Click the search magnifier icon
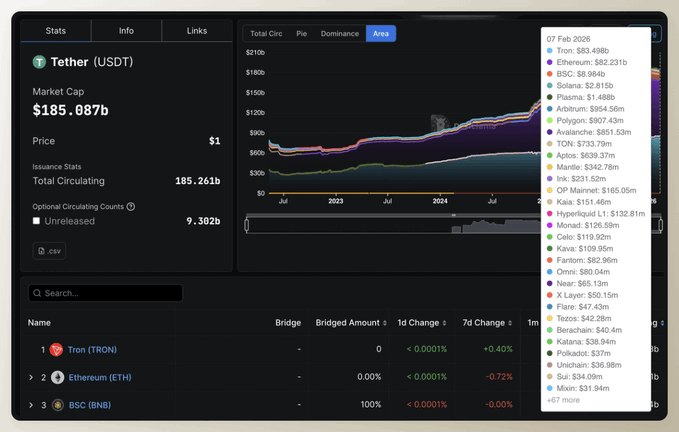 pos(37,294)
